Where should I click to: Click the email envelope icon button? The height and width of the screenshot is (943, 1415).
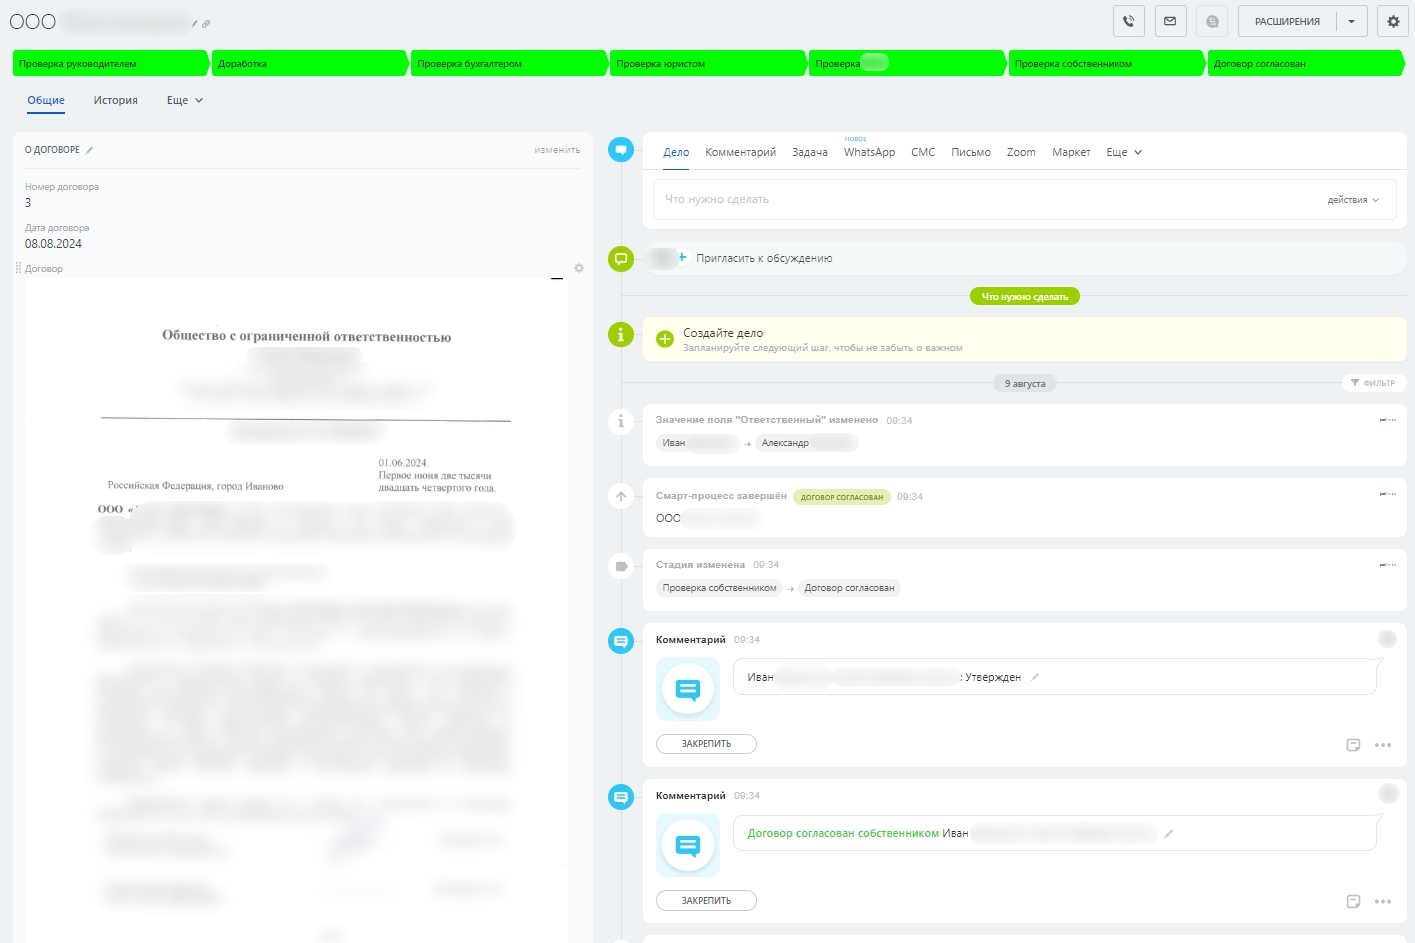click(1170, 21)
